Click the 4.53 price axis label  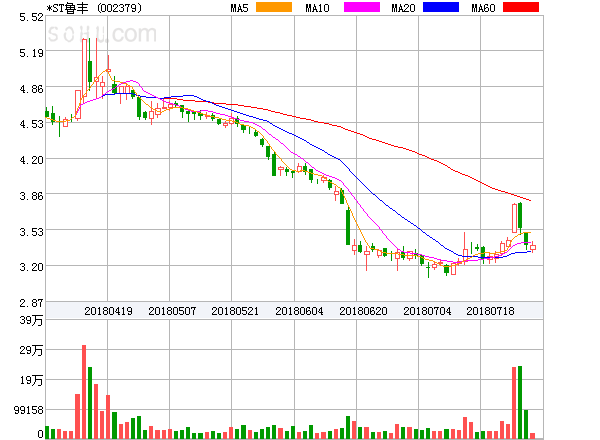[31, 124]
